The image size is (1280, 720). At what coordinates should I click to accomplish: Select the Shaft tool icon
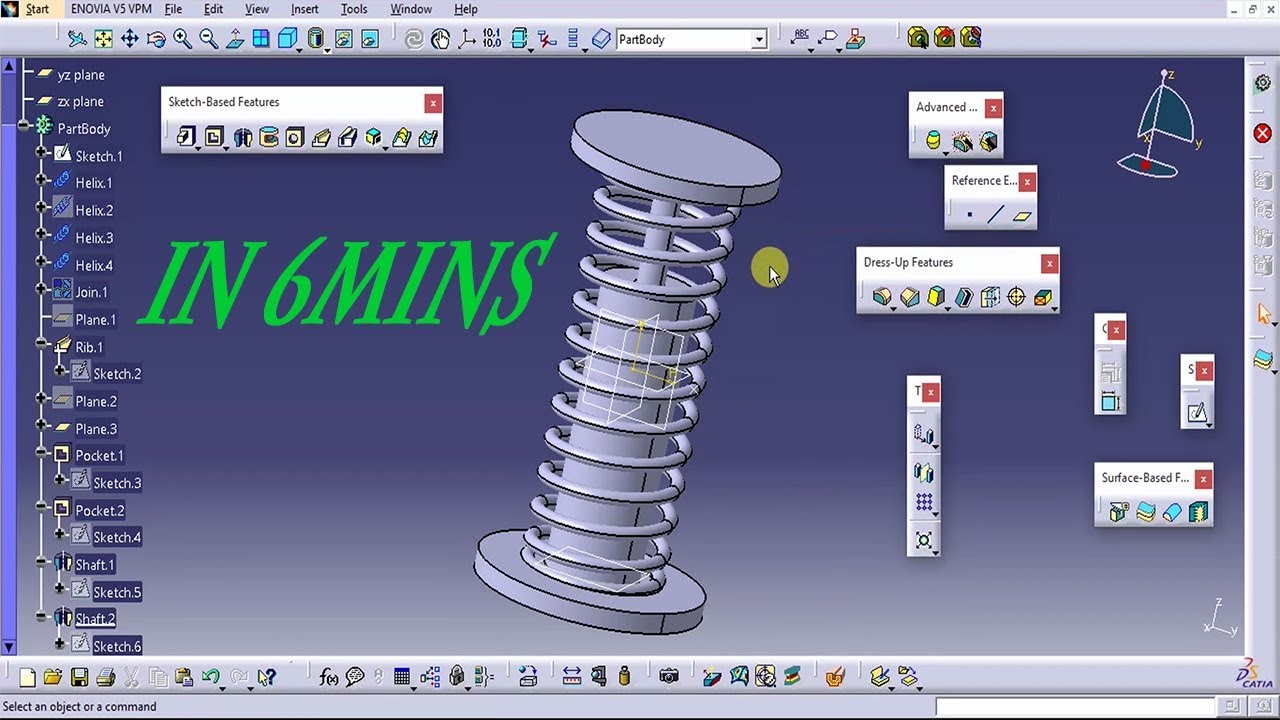242,137
